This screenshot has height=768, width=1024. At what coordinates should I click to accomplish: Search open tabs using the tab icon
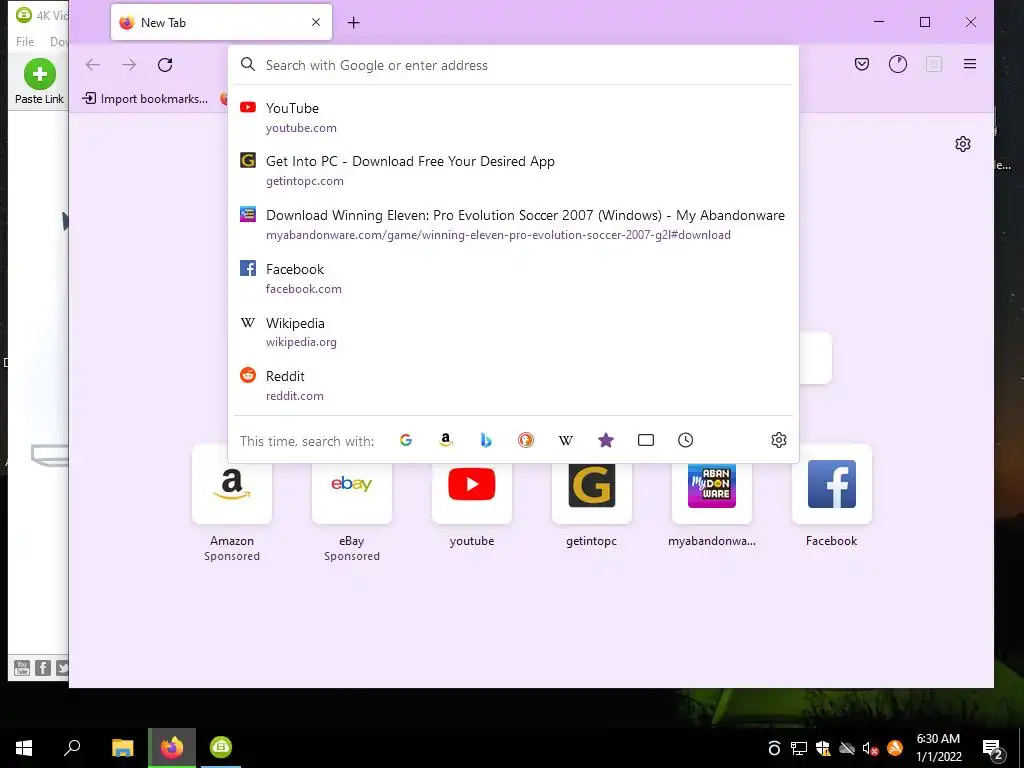point(646,440)
